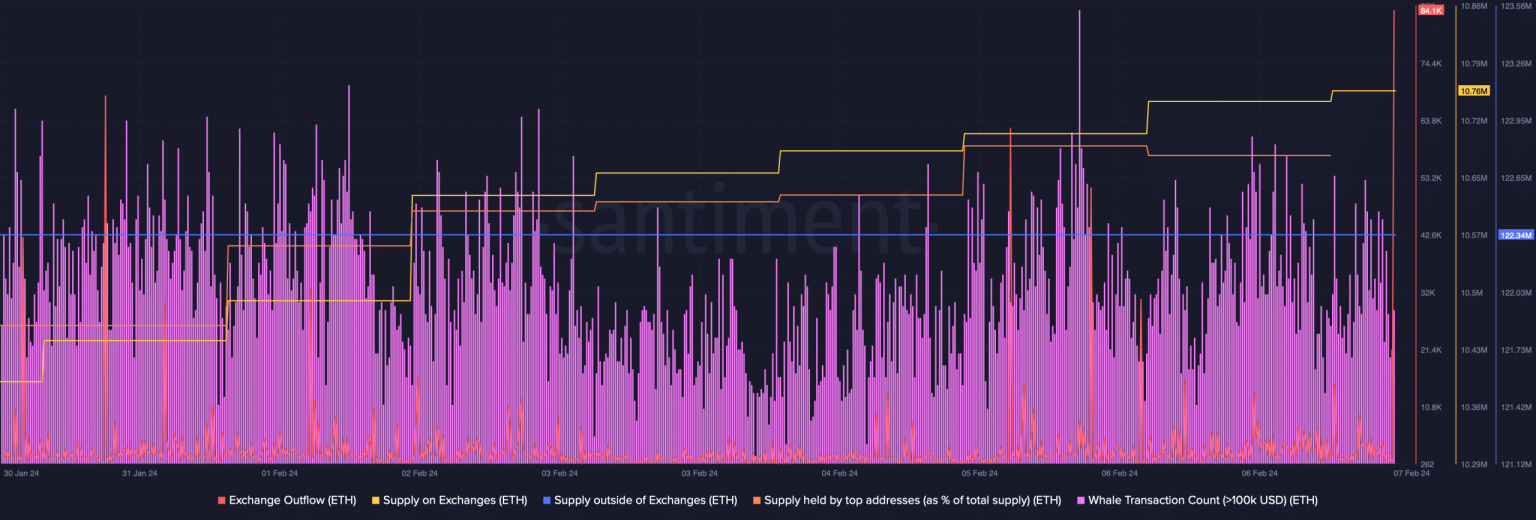Click the 10.43M axis value
1536x520 pixels.
pos(1473,350)
